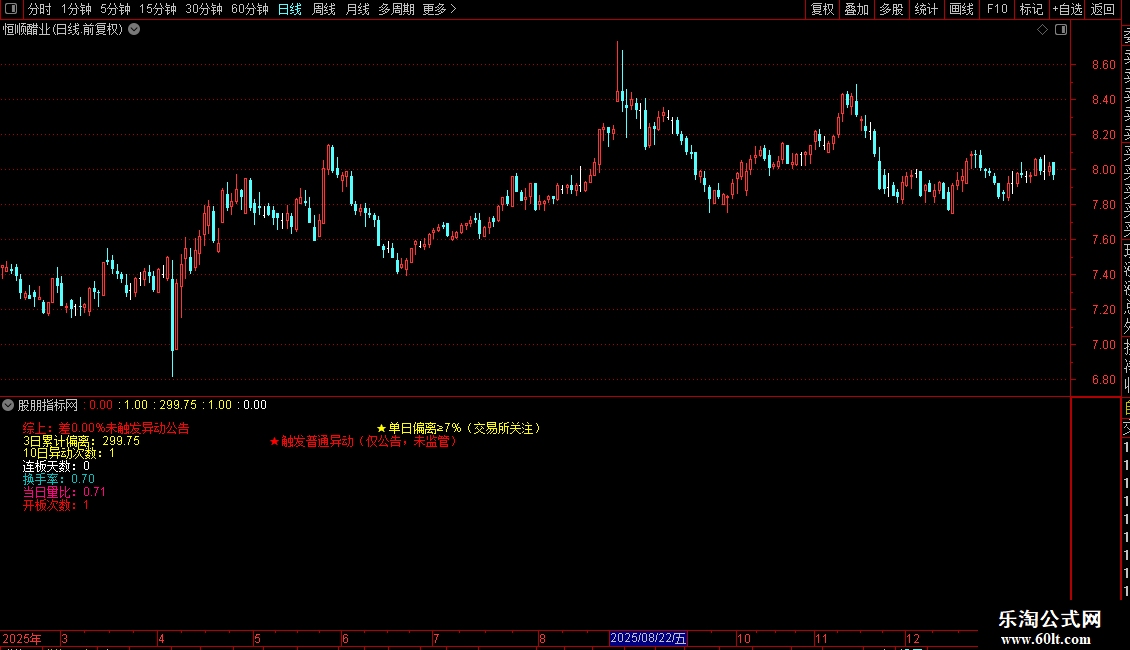Click the 8.40 price axis label

1103,99
